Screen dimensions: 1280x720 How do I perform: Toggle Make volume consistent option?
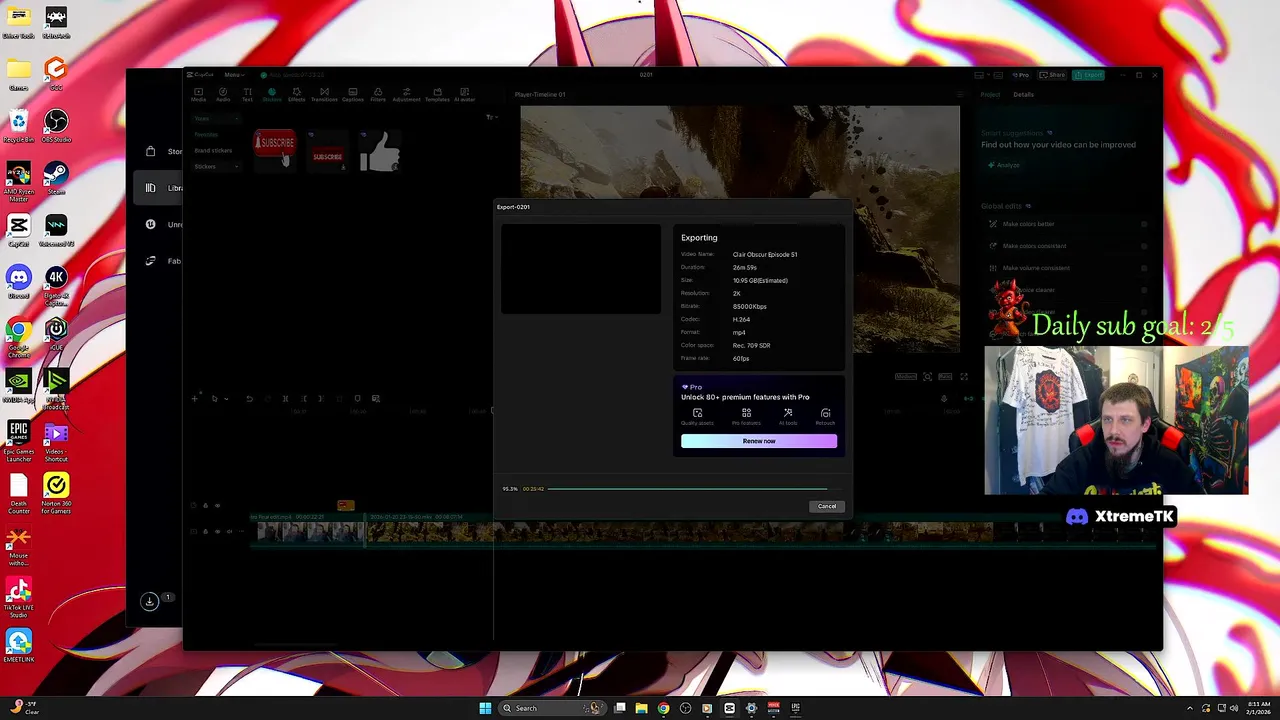point(1144,268)
